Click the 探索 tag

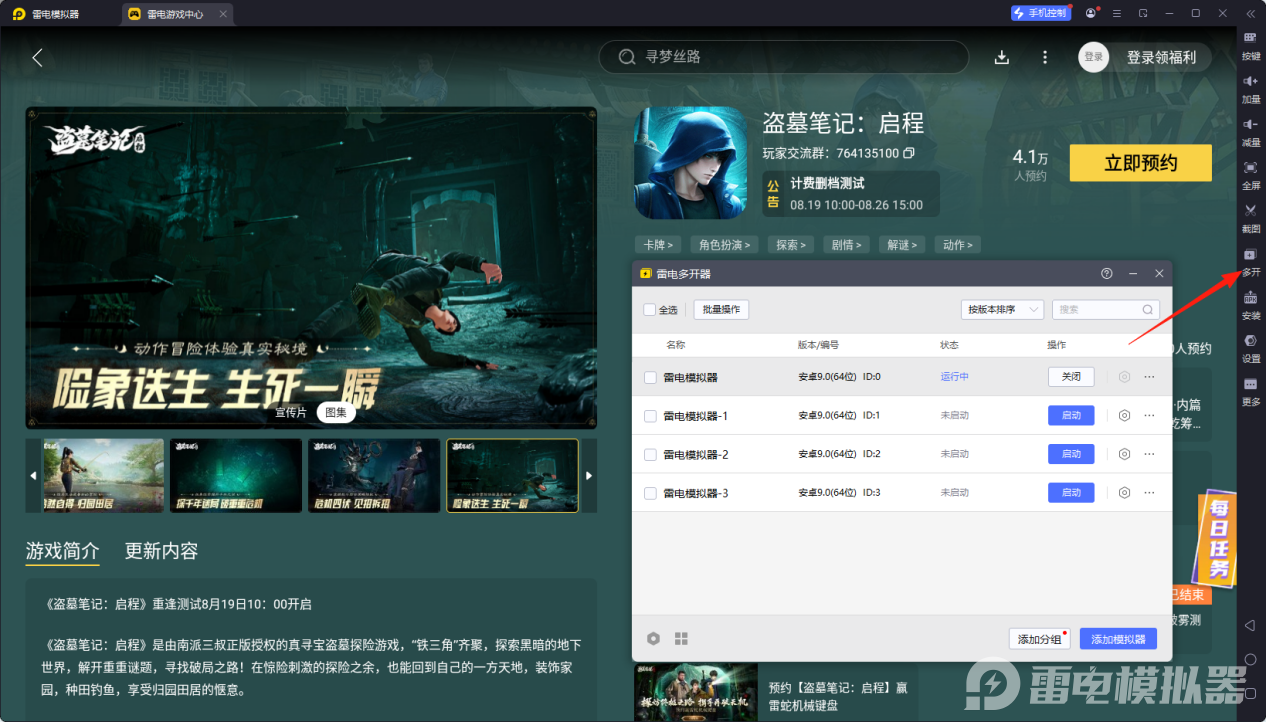(792, 244)
